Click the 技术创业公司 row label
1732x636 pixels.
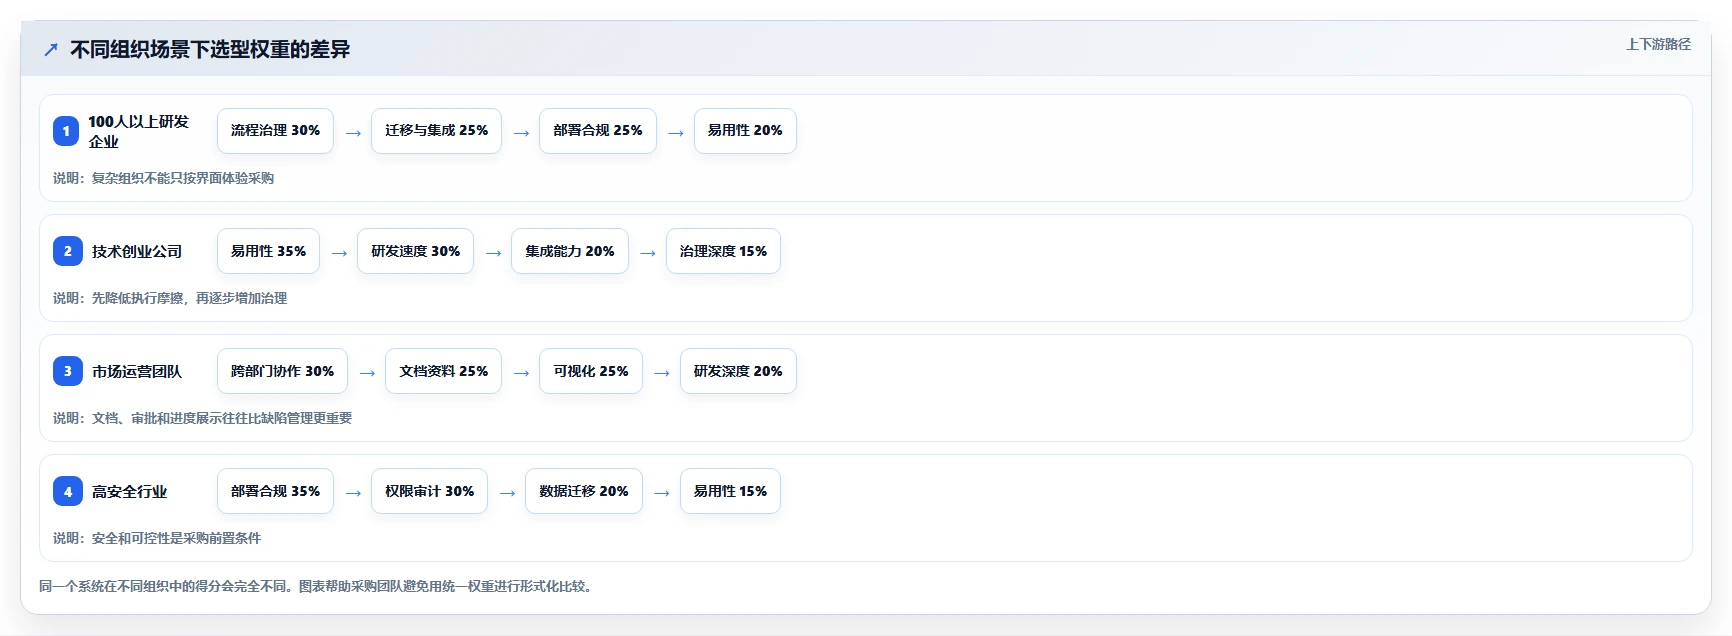(137, 251)
